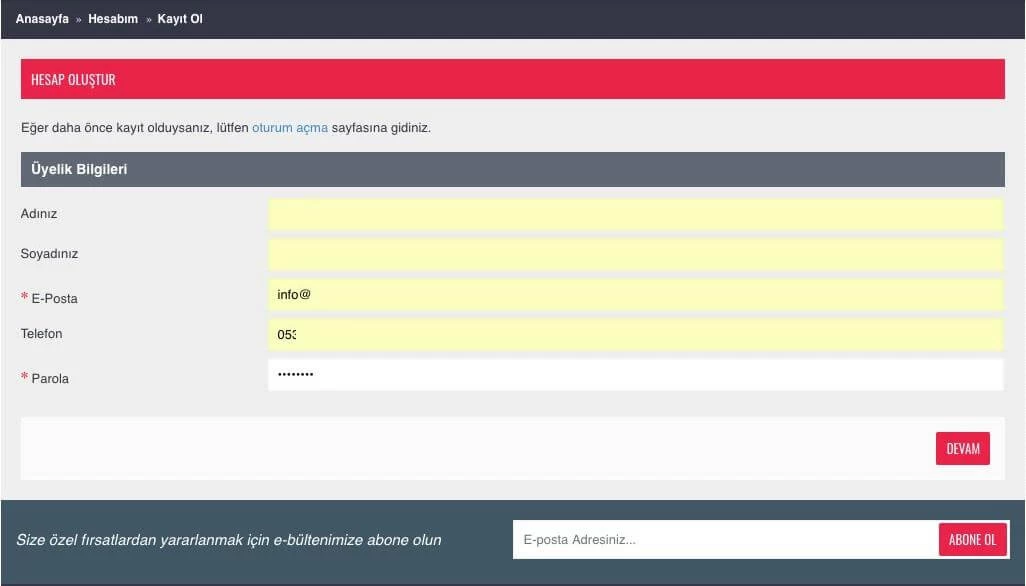1026x586 pixels.
Task: Click the E-Posta field label
Action: click(x=52, y=298)
